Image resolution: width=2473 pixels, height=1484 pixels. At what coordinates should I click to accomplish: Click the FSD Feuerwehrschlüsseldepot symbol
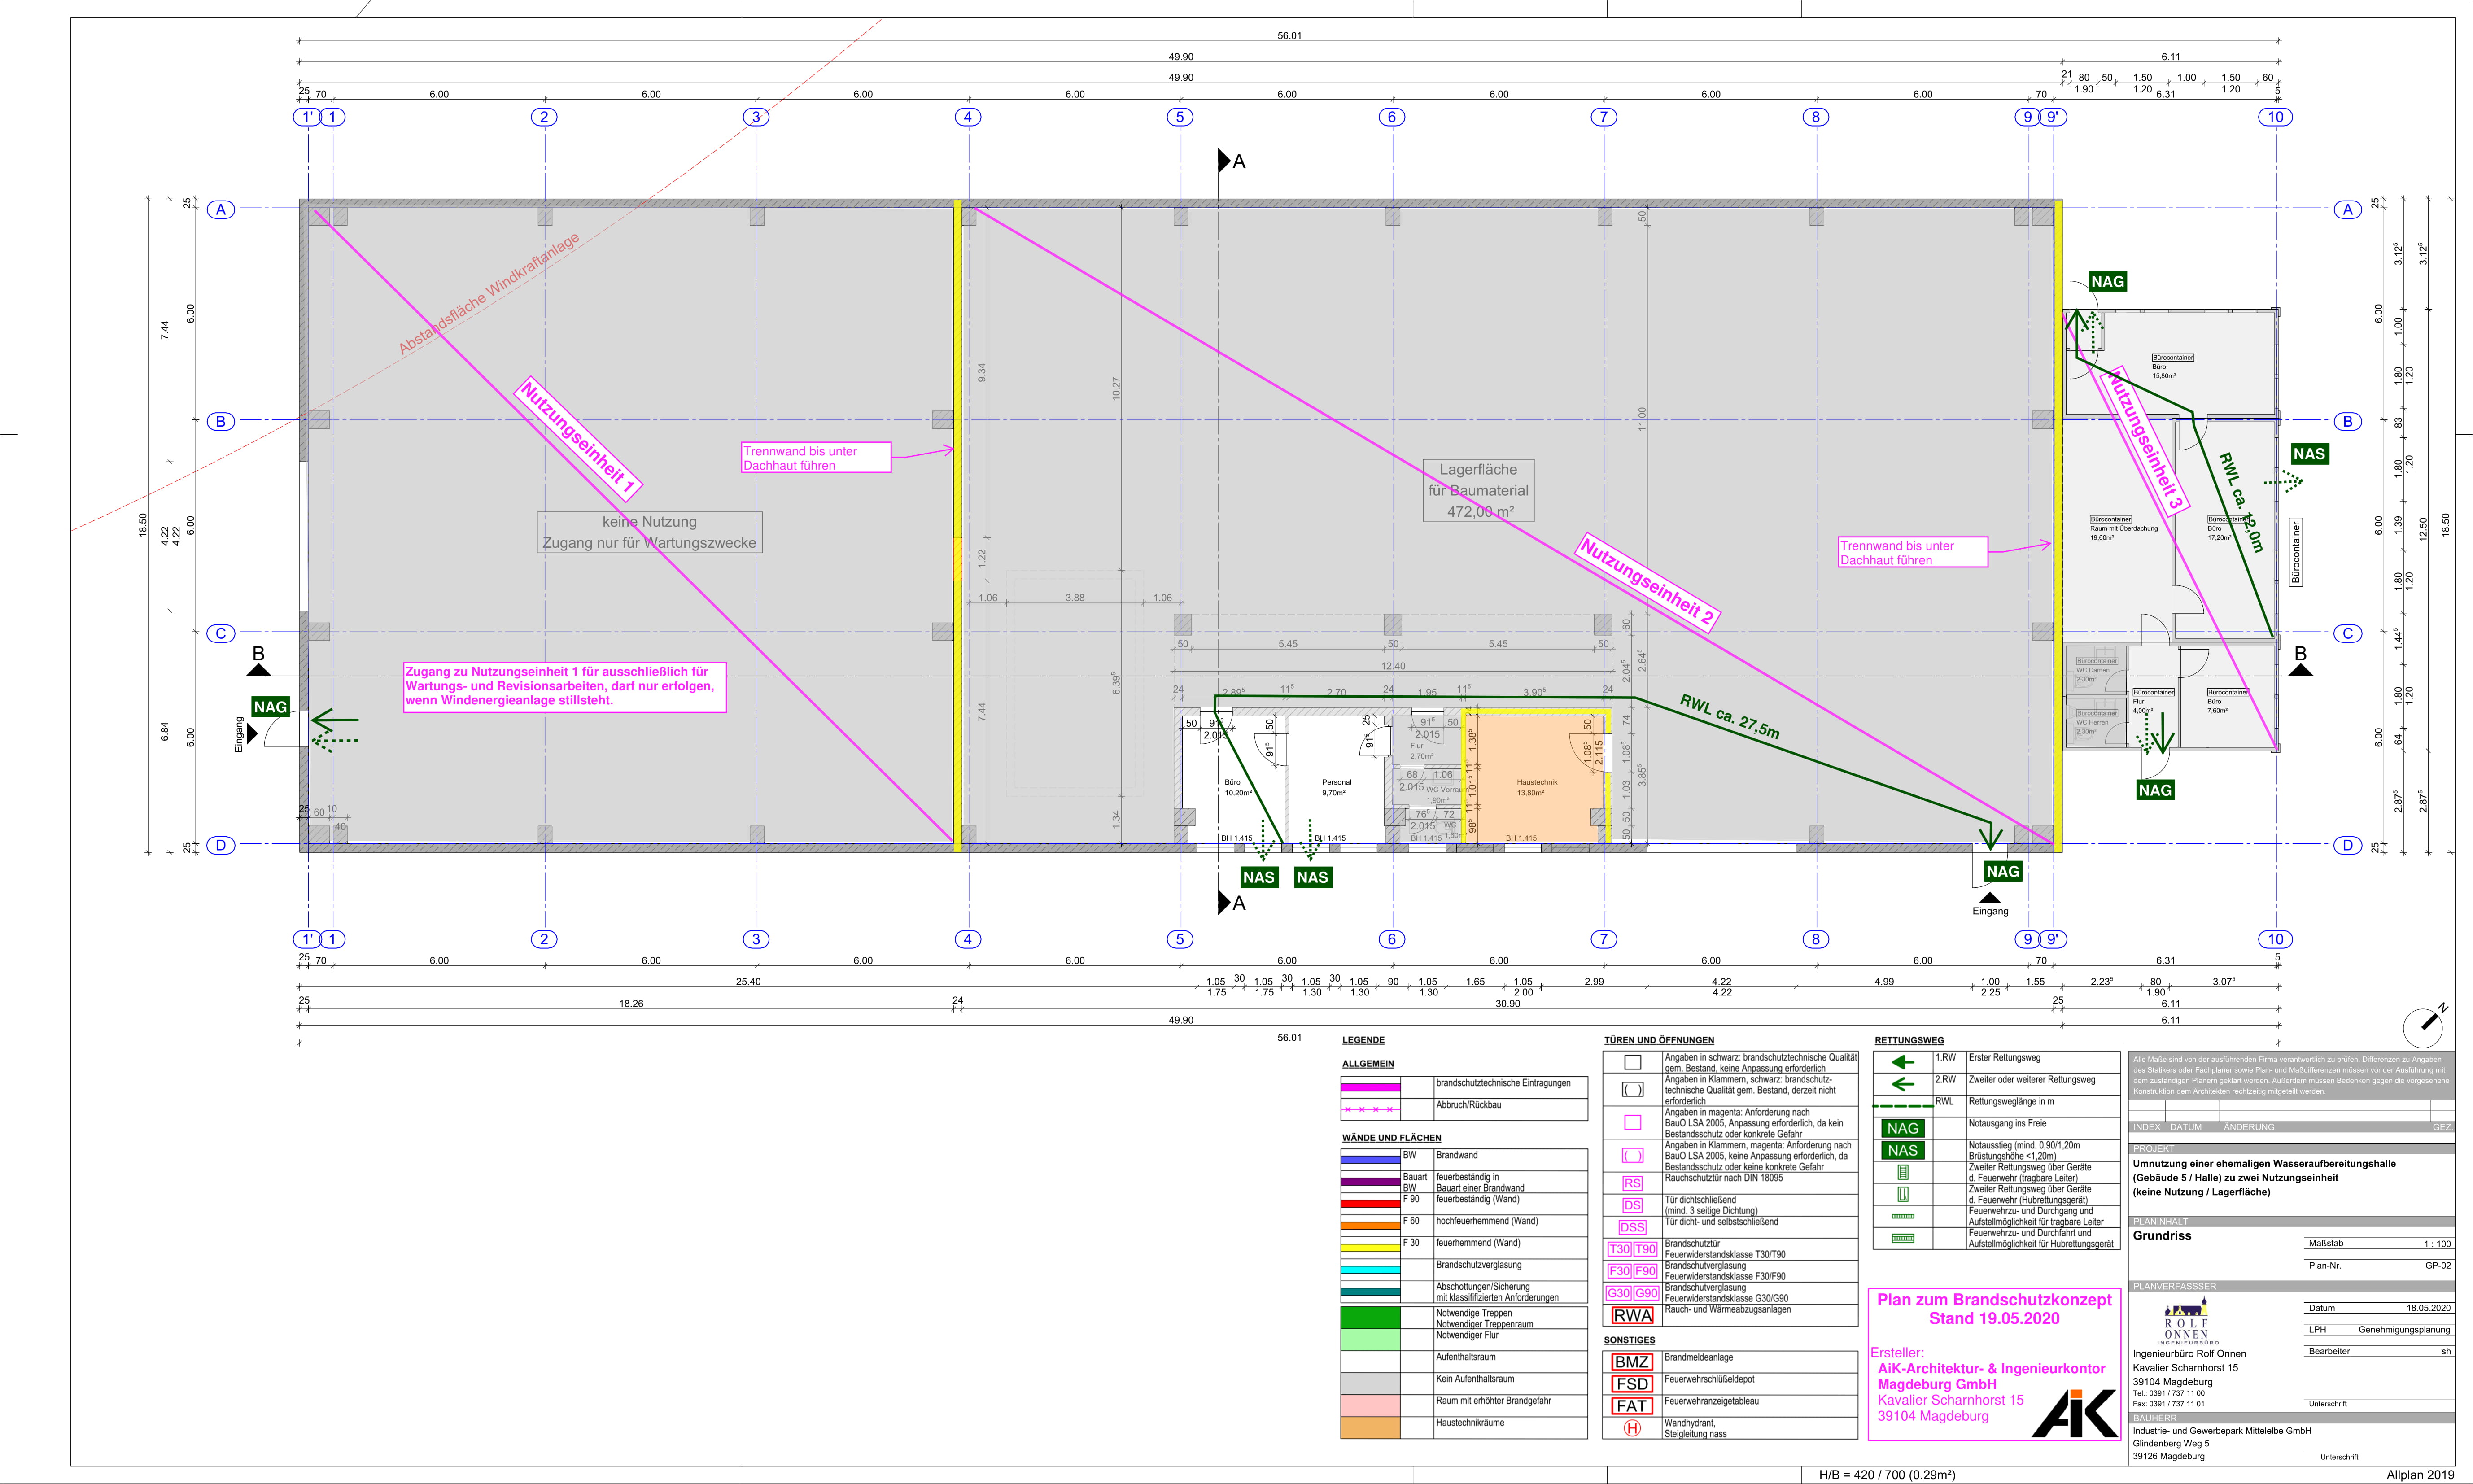click(1632, 1384)
